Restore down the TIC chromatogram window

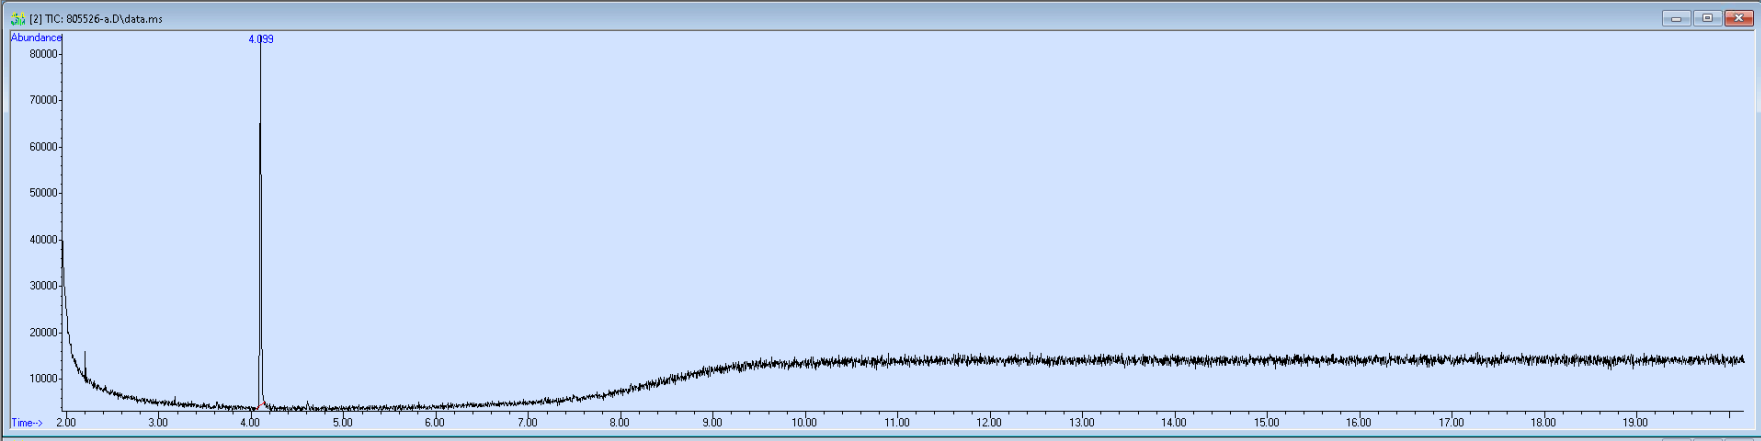[x=1707, y=18]
